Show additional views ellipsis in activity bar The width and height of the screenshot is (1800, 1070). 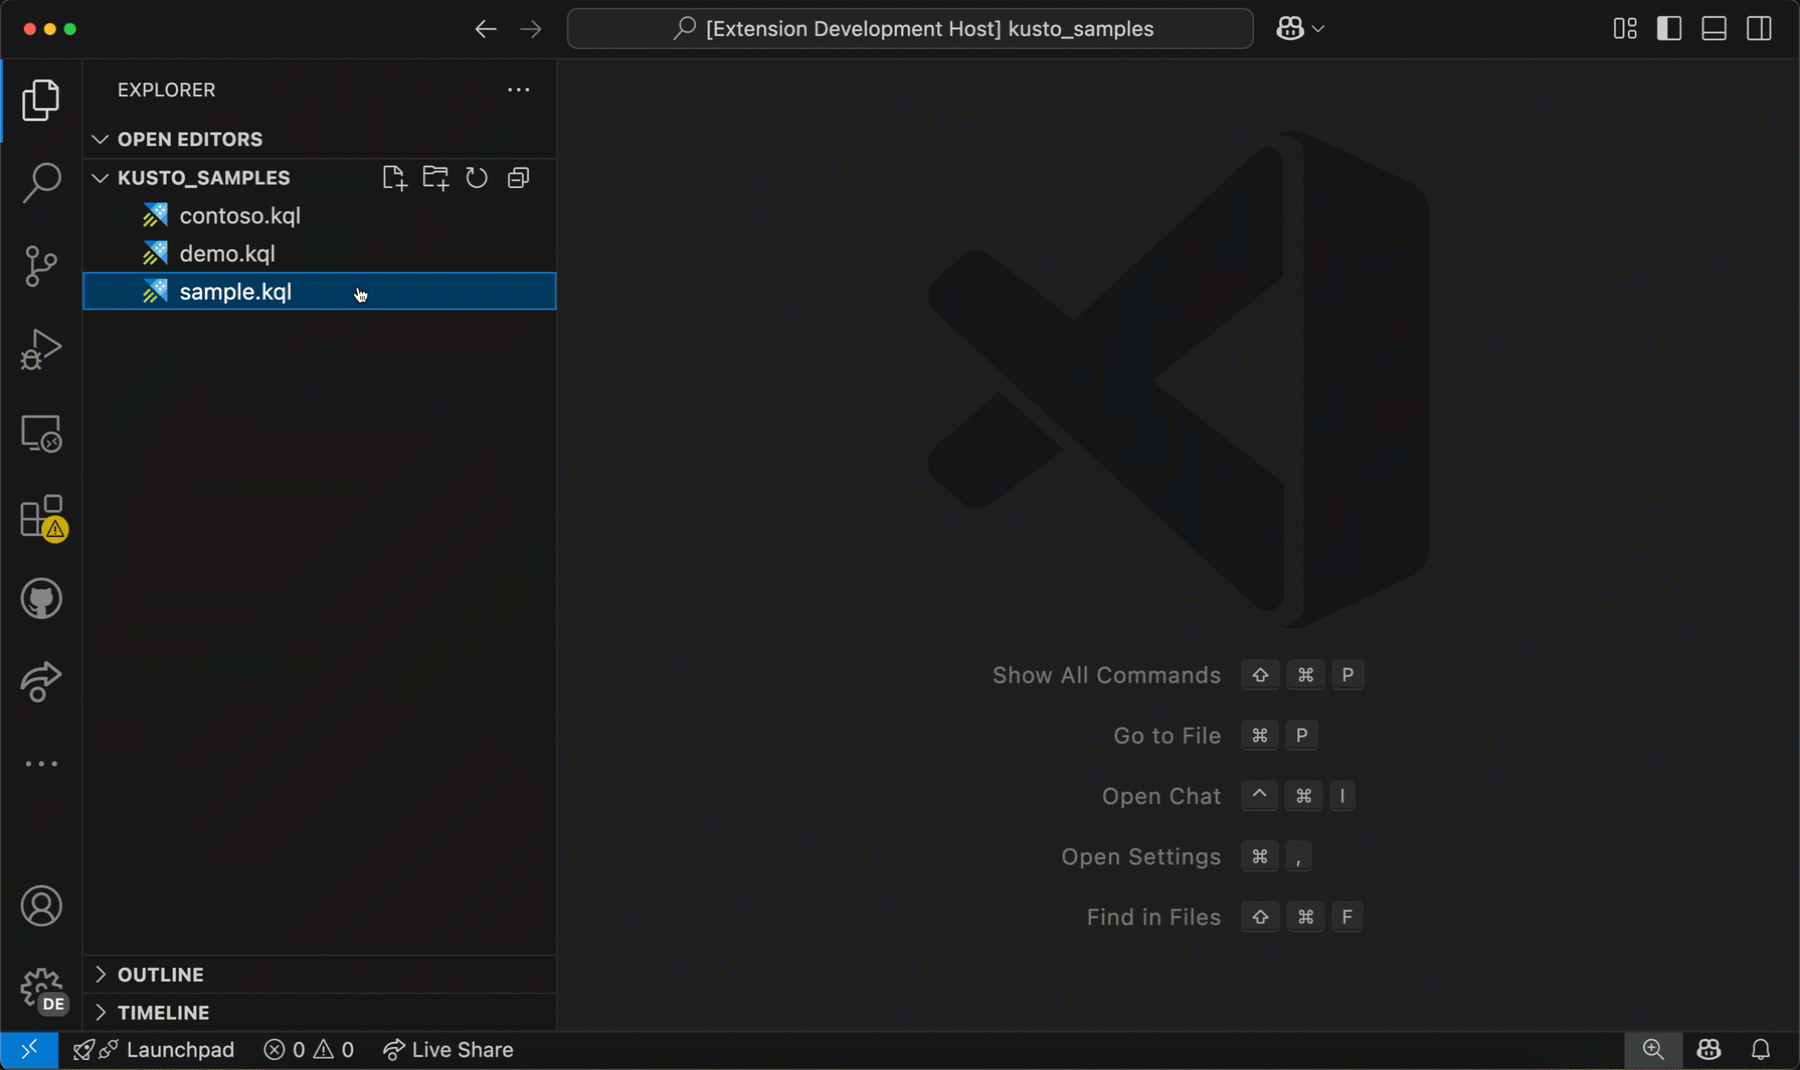tap(41, 764)
